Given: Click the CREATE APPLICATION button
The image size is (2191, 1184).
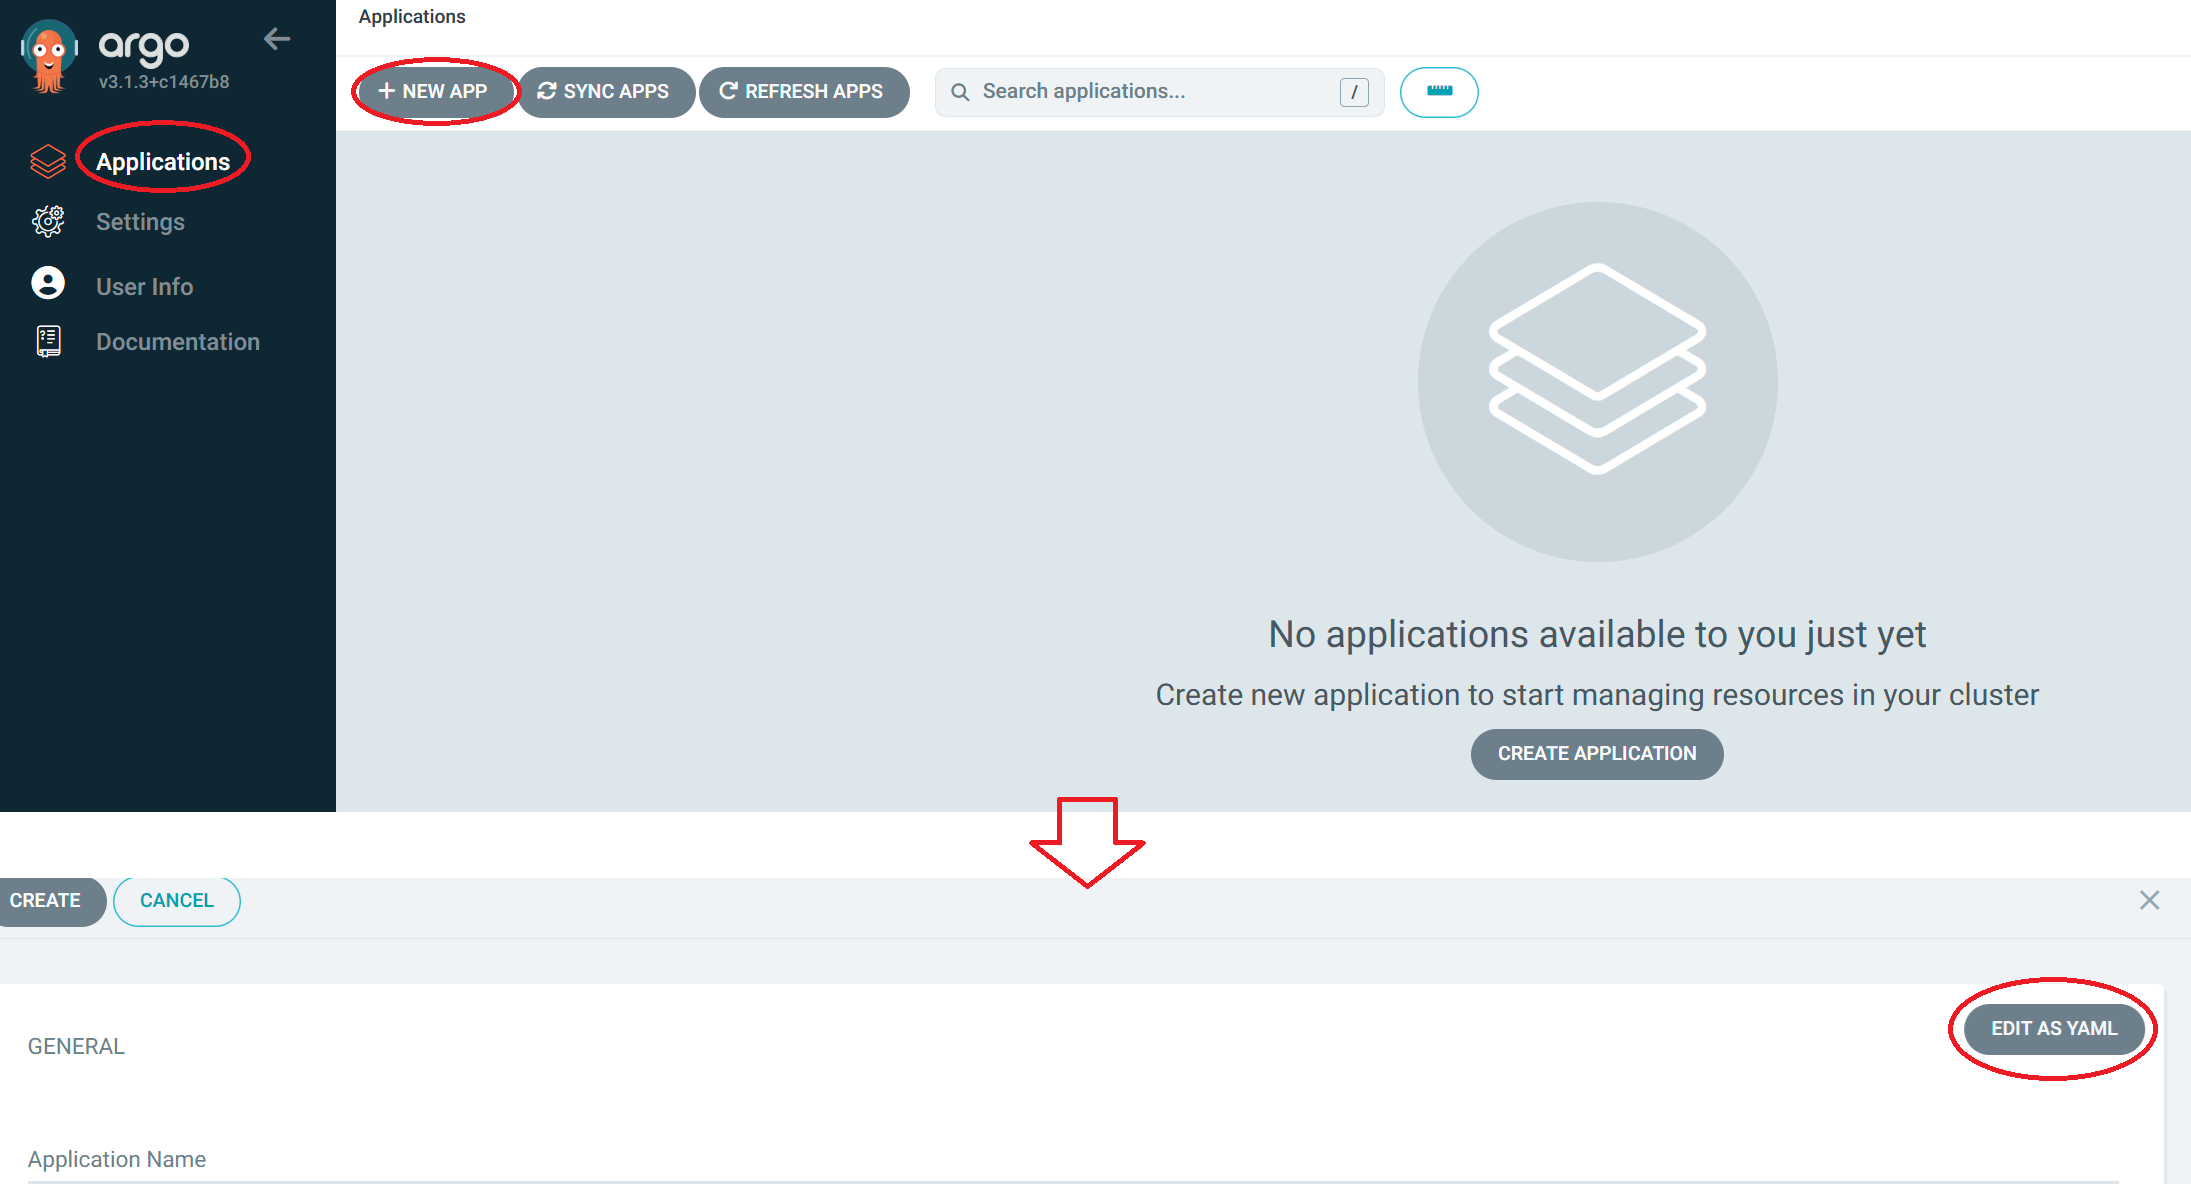Looking at the screenshot, I should point(1596,754).
